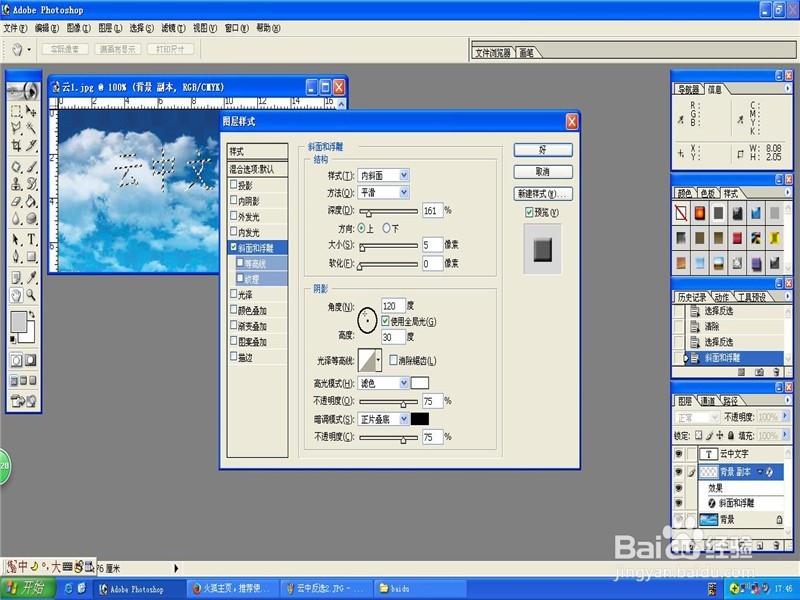This screenshot has height=600, width=800.
Task: Select the Sponge/Dodge tool
Action: pyautogui.click(x=31, y=218)
